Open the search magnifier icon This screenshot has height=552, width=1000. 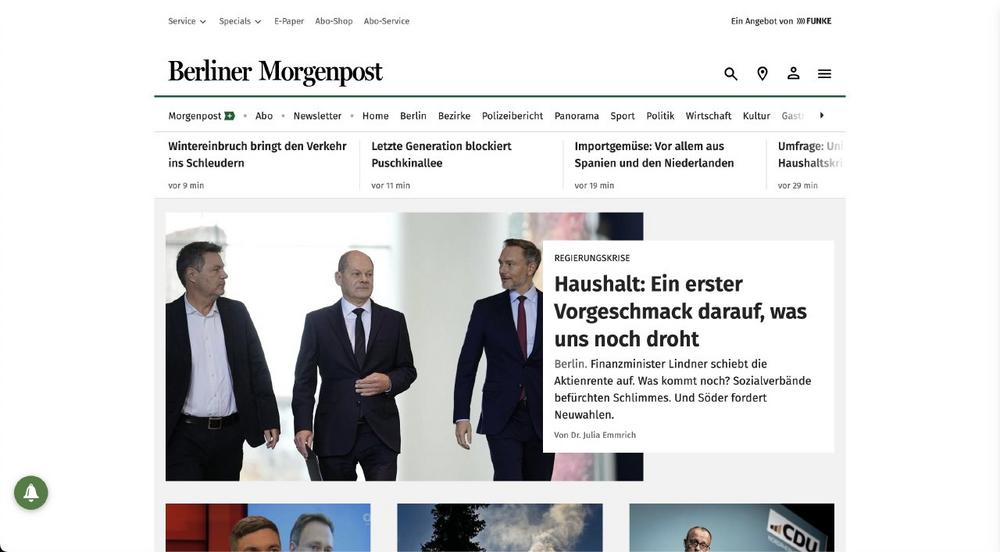(x=731, y=74)
